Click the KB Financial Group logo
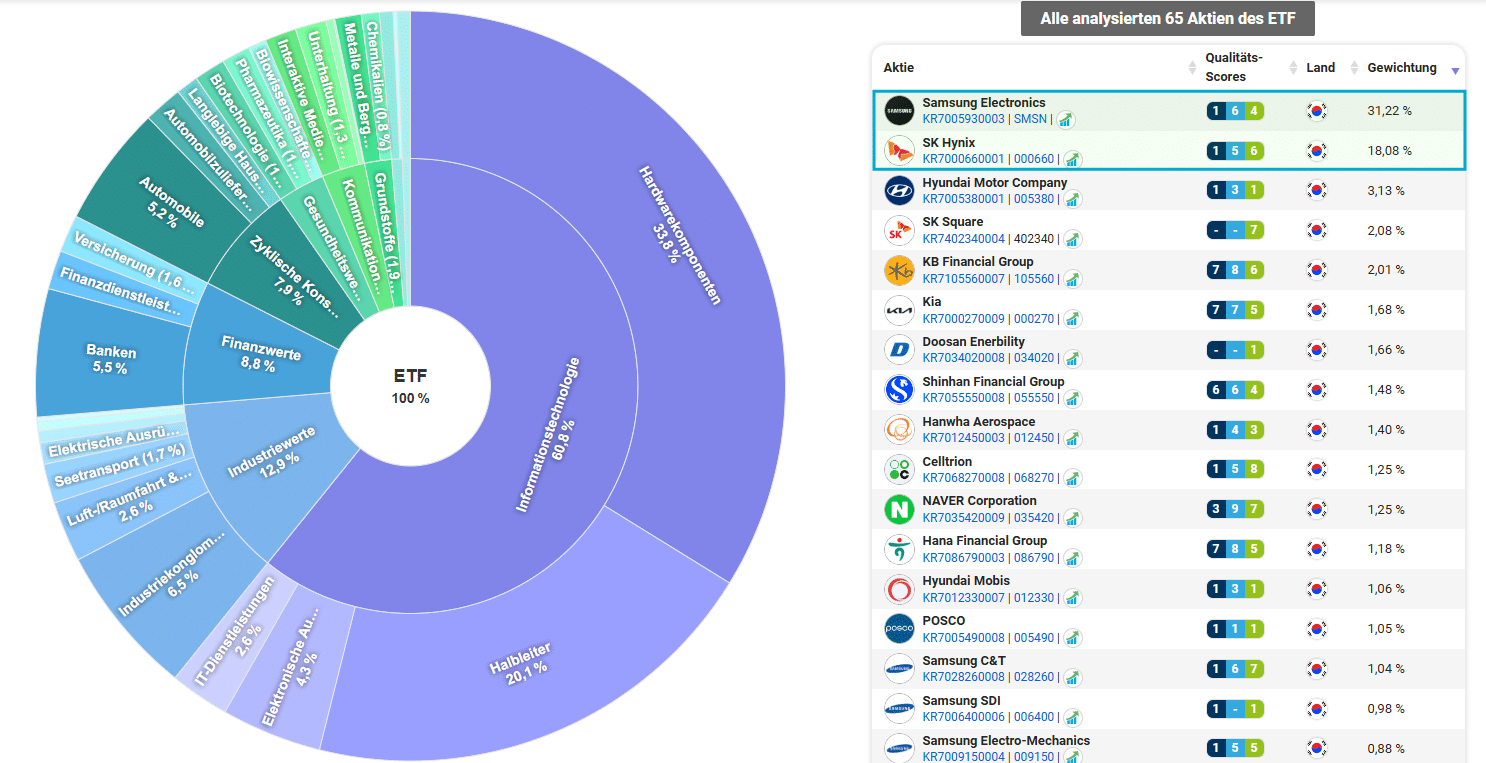 click(899, 270)
